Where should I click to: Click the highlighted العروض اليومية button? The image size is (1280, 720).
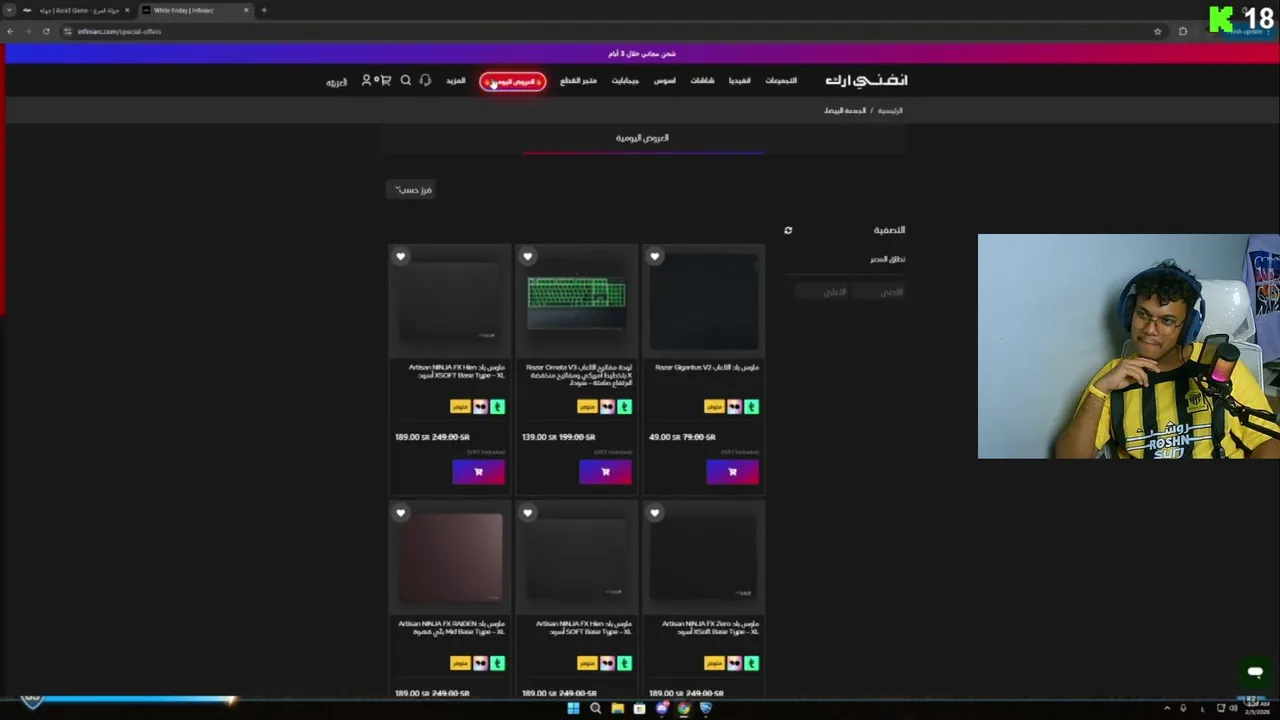coord(513,81)
